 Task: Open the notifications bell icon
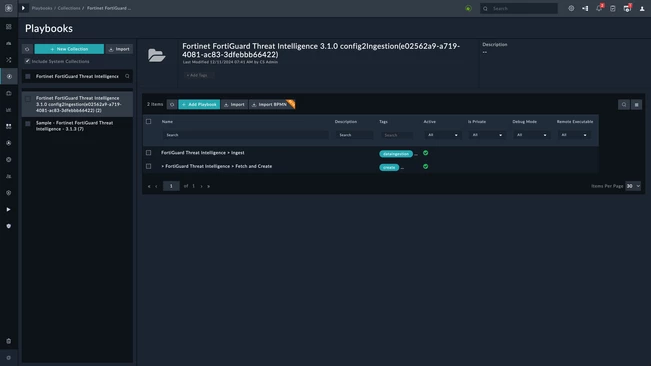pos(599,8)
